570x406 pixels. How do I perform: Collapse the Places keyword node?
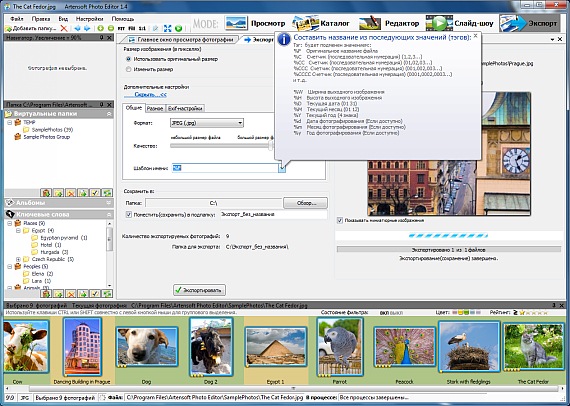[x=10, y=223]
